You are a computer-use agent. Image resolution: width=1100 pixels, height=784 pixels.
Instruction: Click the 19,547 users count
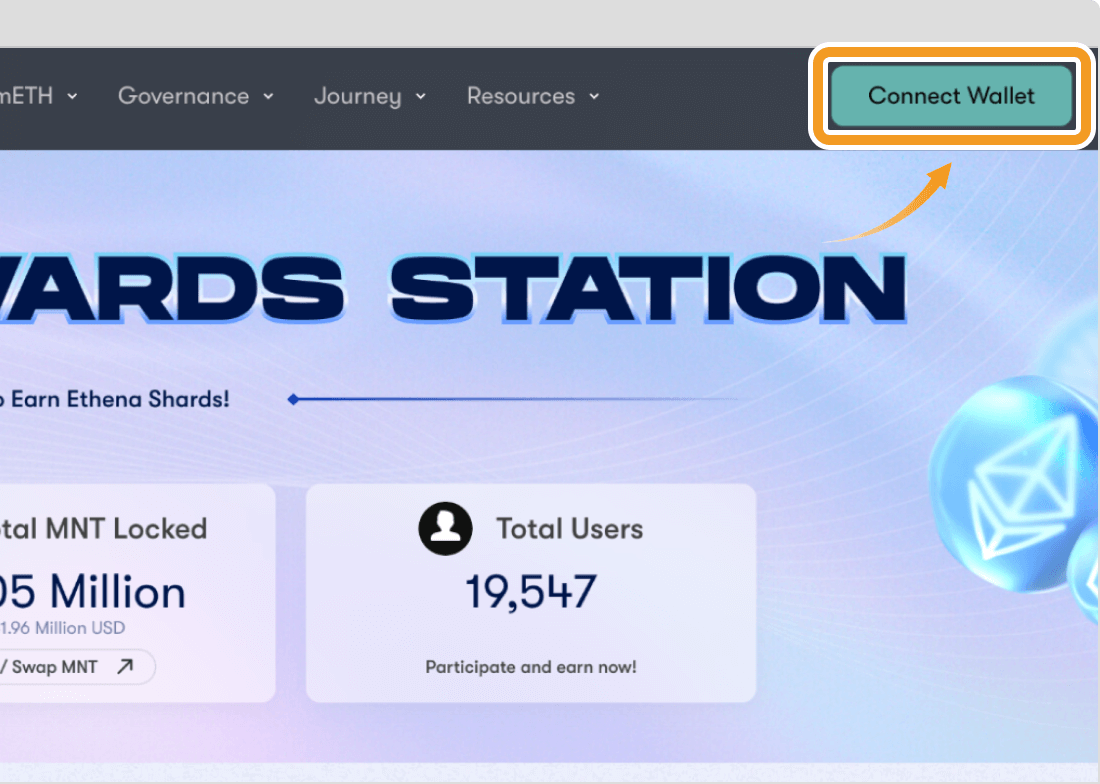(x=531, y=591)
